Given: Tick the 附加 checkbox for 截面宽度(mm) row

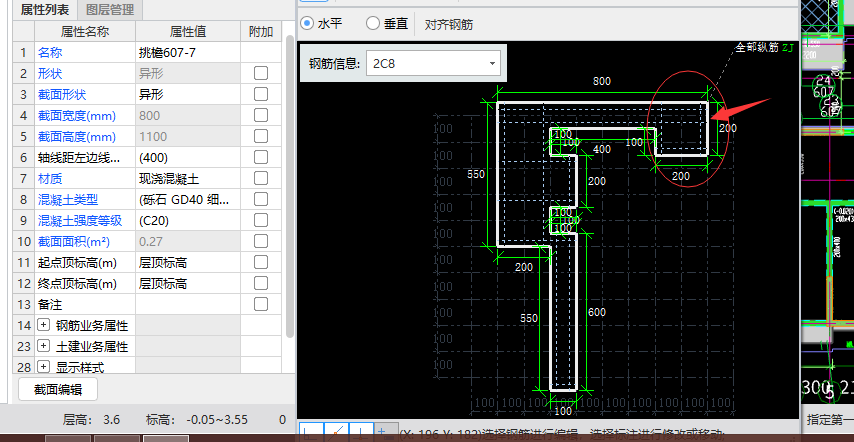Looking at the screenshot, I should (x=261, y=115).
